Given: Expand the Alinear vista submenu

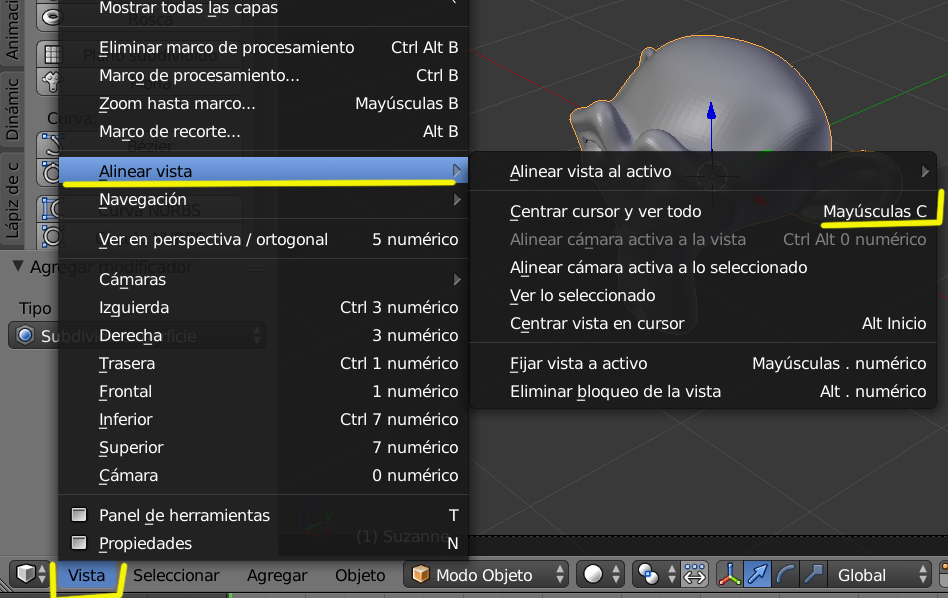Looking at the screenshot, I should click(264, 171).
